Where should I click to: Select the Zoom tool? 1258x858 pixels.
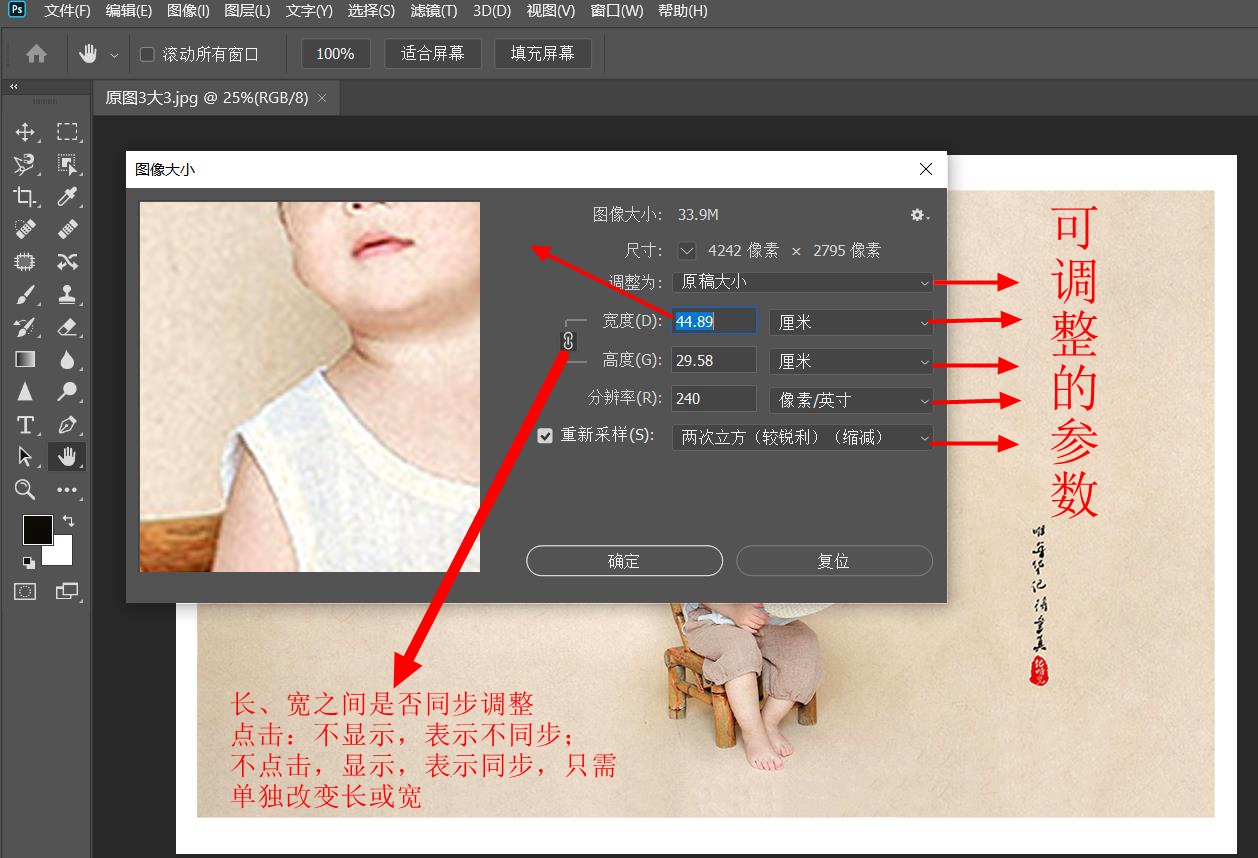[x=25, y=489]
